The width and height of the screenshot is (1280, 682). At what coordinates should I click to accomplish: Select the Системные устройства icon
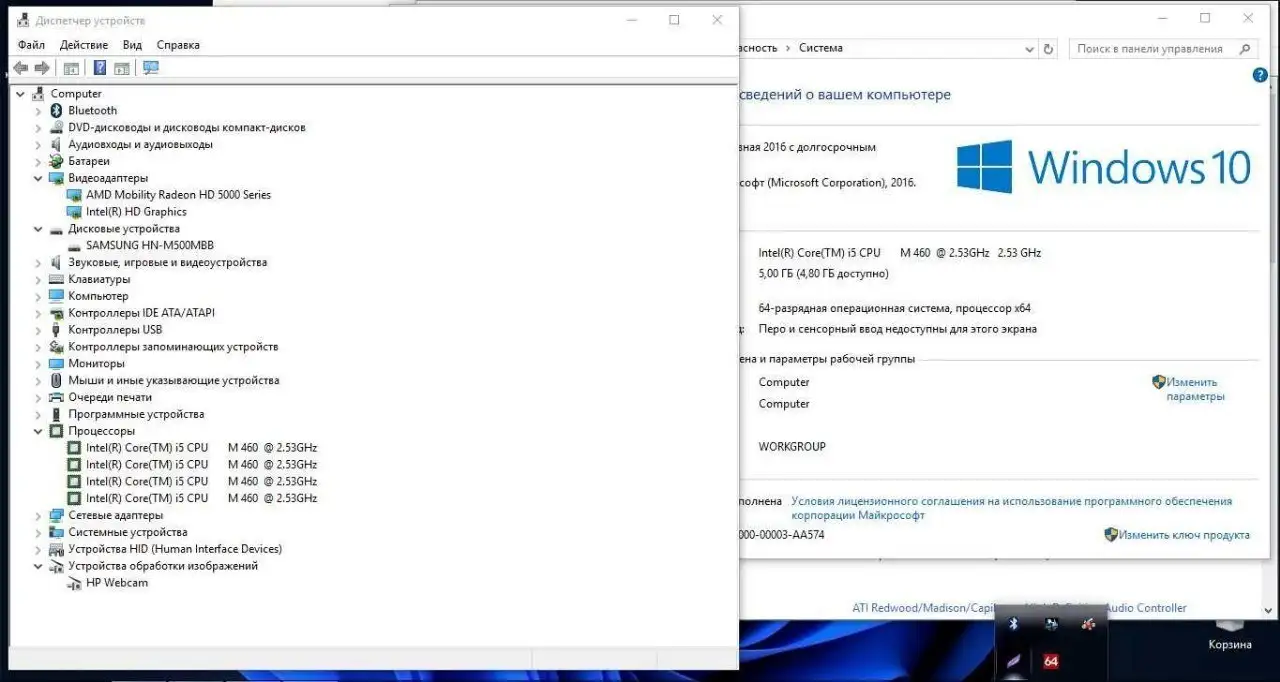56,532
